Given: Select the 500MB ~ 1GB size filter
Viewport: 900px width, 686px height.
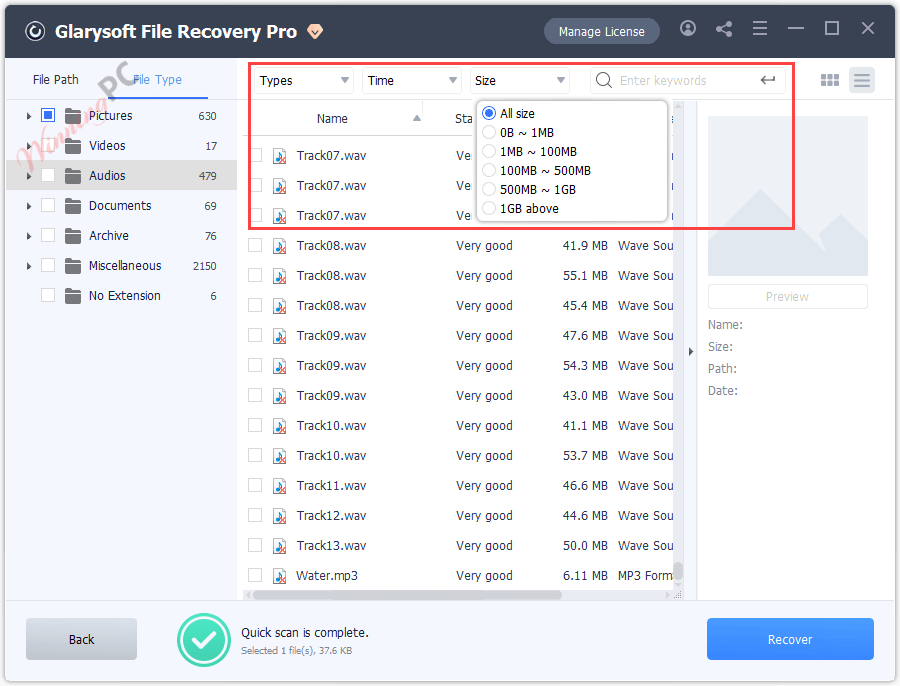Looking at the screenshot, I should pos(489,189).
